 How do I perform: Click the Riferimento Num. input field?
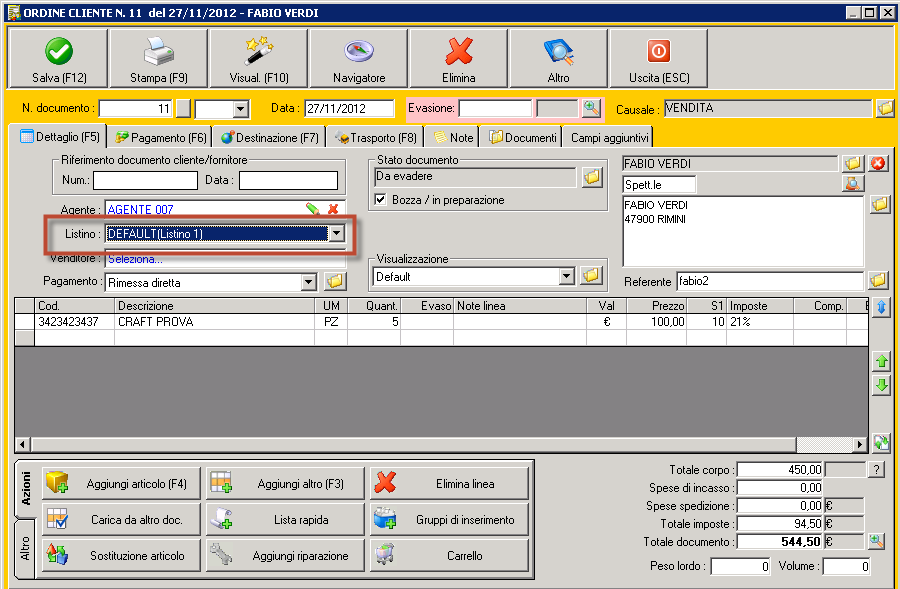pyautogui.click(x=145, y=180)
